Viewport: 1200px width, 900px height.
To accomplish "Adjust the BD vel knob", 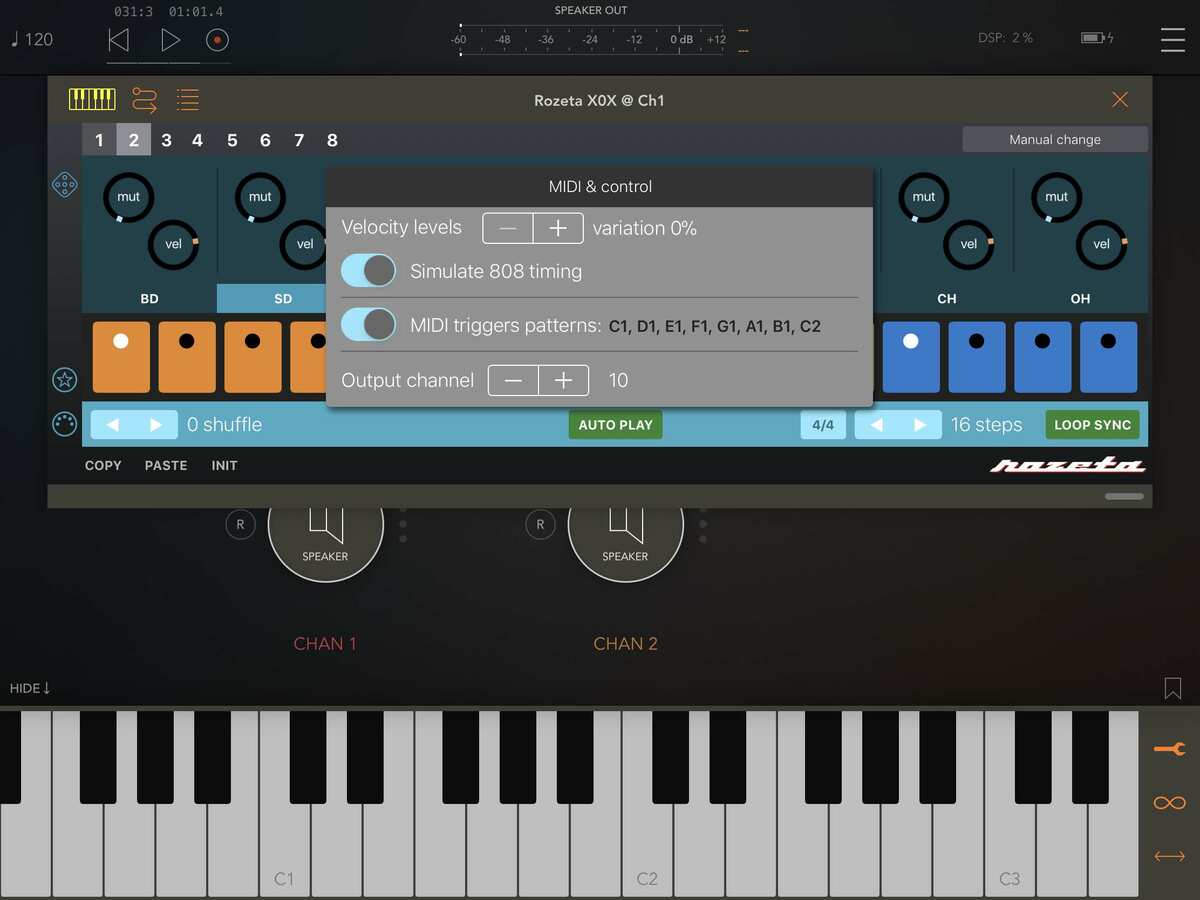I will tap(174, 244).
